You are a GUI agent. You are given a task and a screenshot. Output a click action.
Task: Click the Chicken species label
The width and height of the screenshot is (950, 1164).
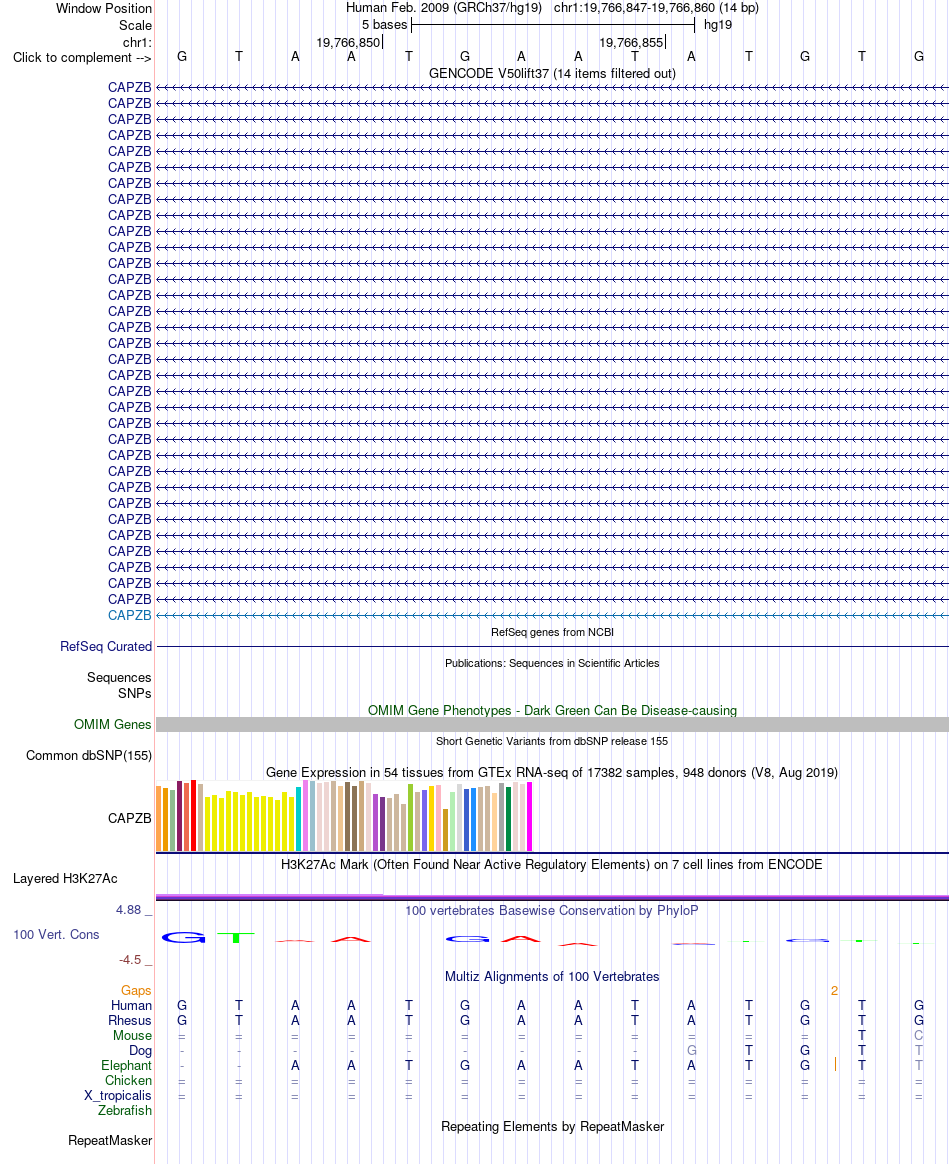tap(128, 1081)
